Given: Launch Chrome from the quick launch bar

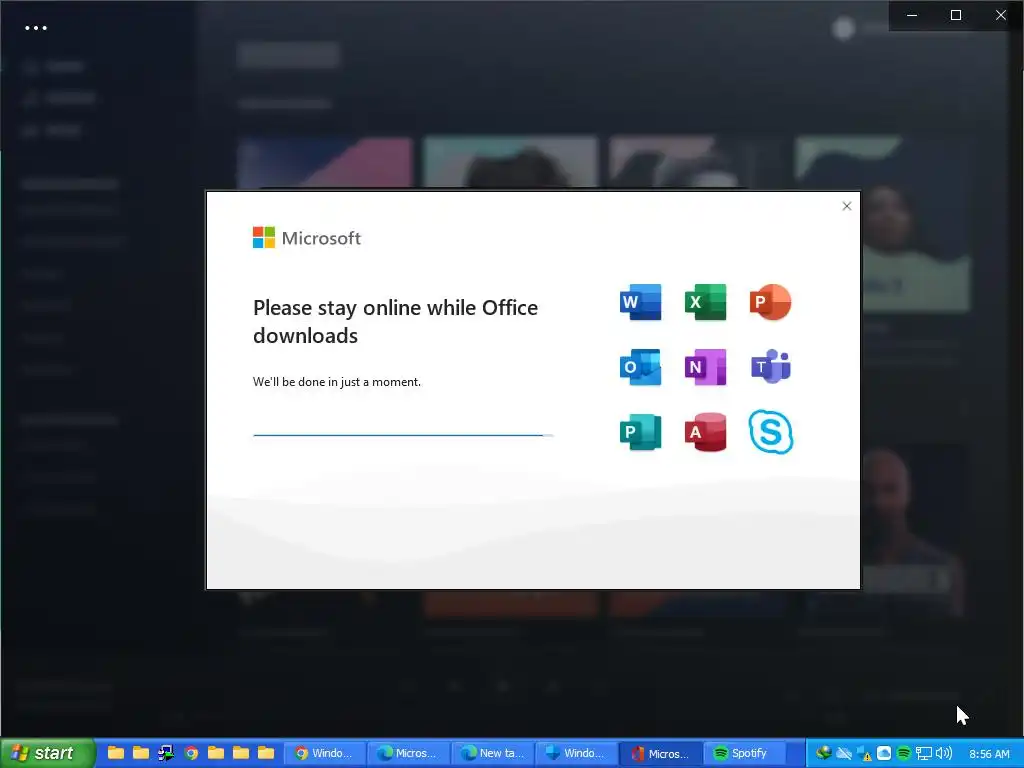Looking at the screenshot, I should (191, 753).
